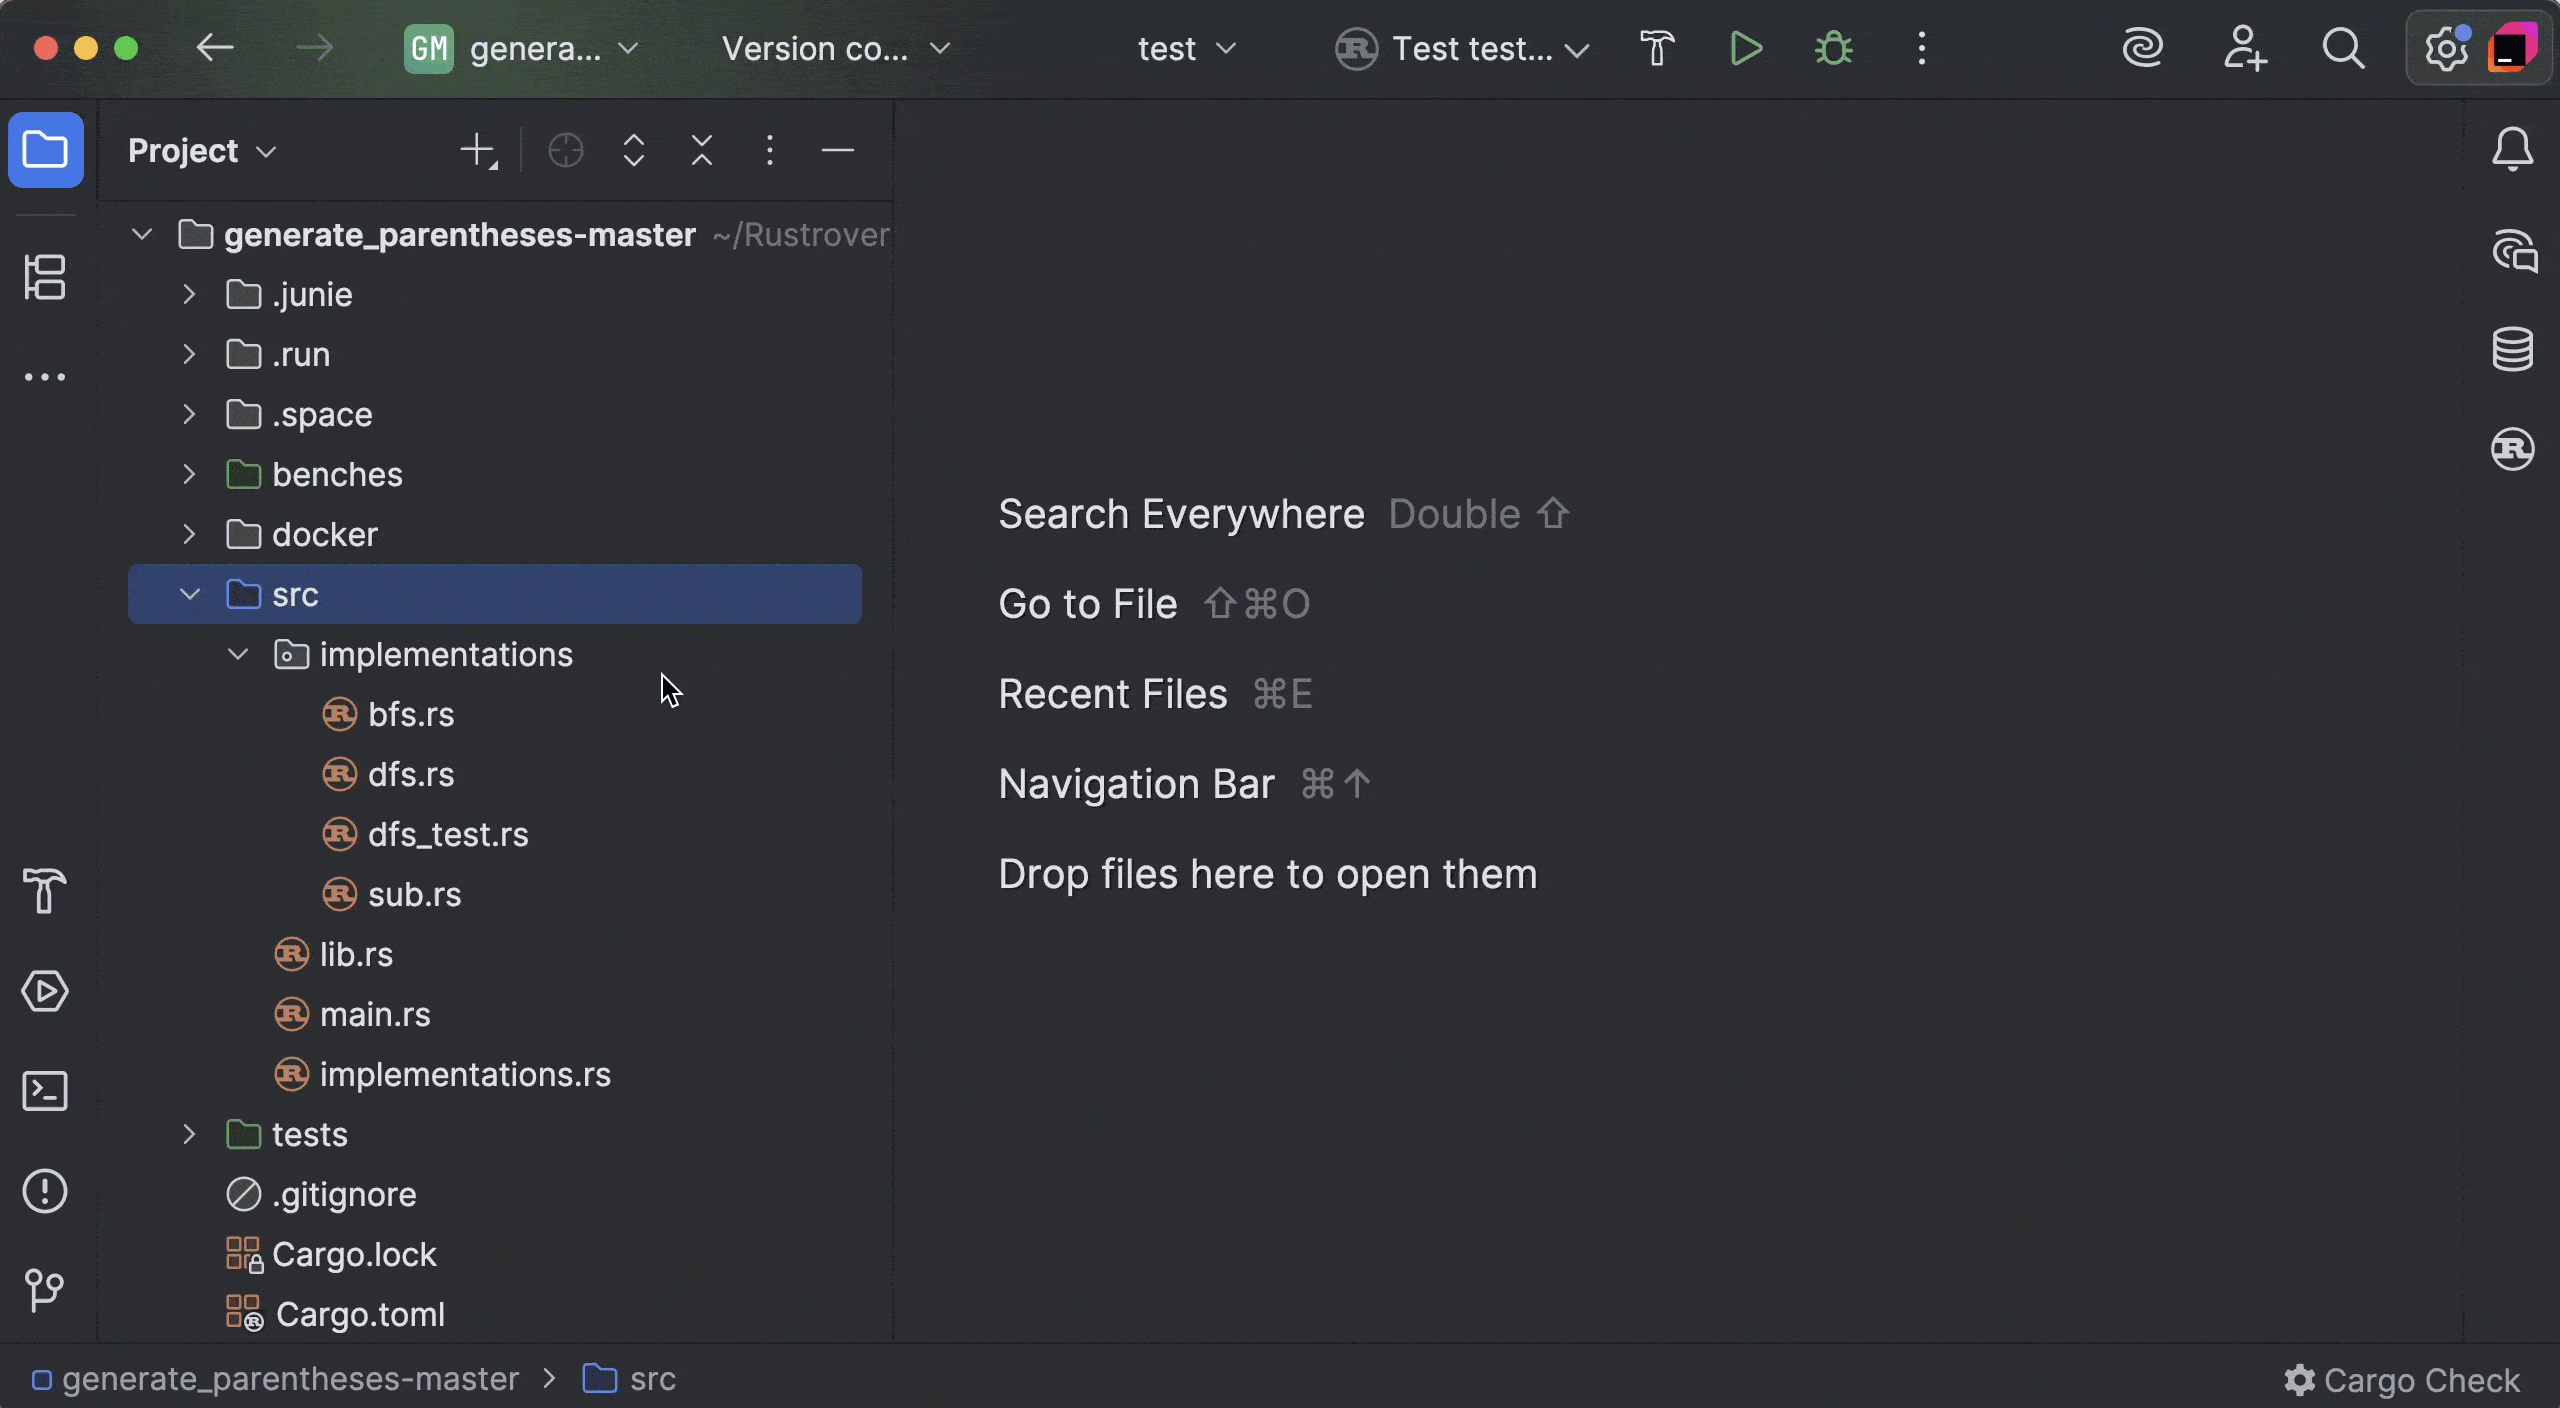2560x1408 pixels.
Task: Open the Structure tool window
Action: coord(45,277)
